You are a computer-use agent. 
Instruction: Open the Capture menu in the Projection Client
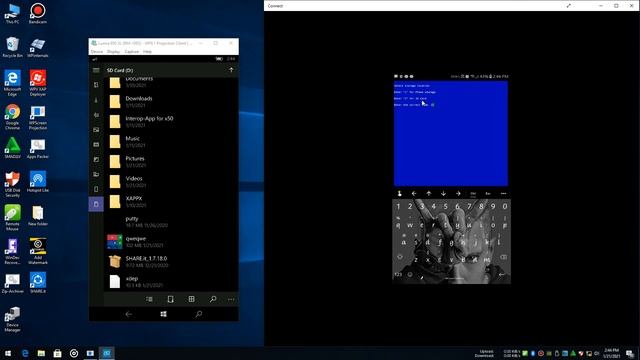tap(131, 52)
